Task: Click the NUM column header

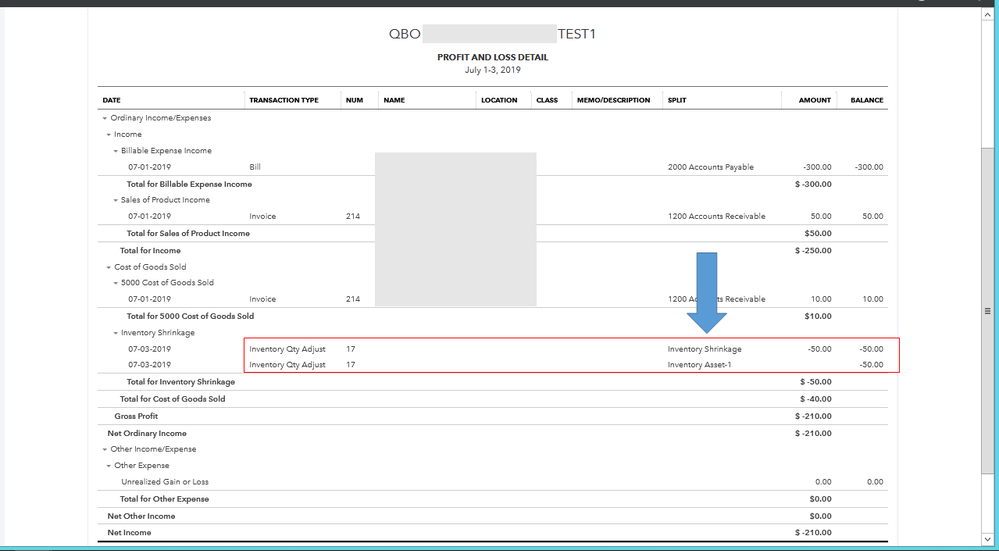Action: point(354,101)
